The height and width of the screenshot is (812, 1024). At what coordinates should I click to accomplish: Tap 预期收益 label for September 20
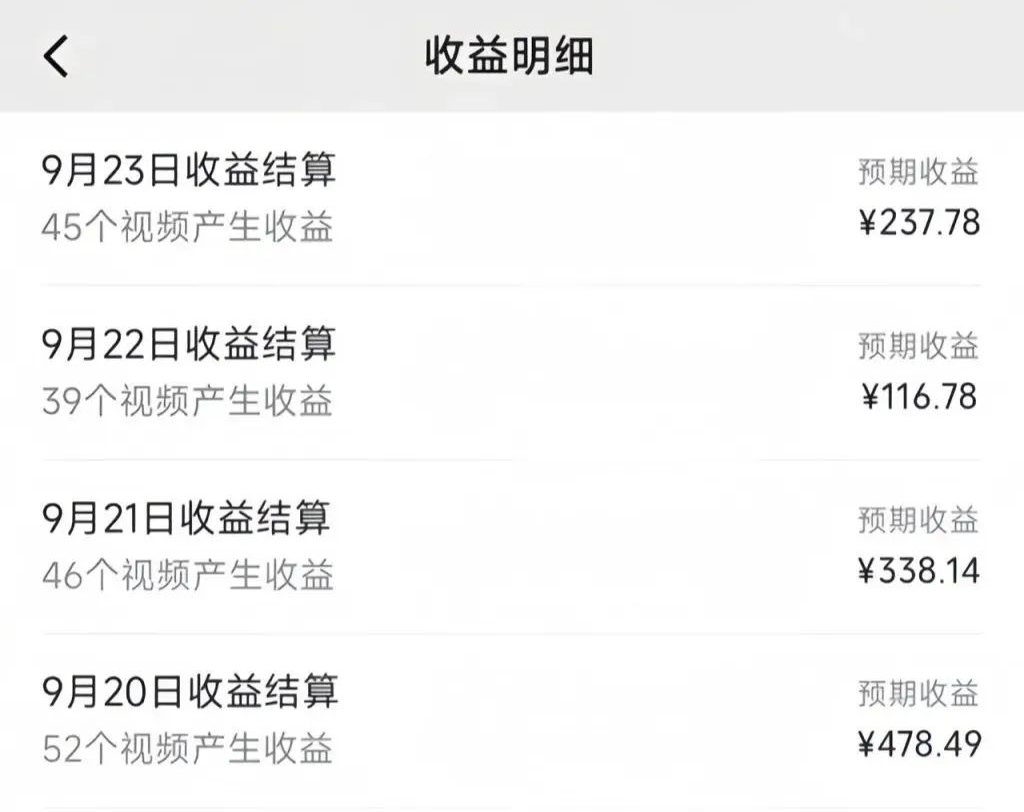tap(918, 693)
